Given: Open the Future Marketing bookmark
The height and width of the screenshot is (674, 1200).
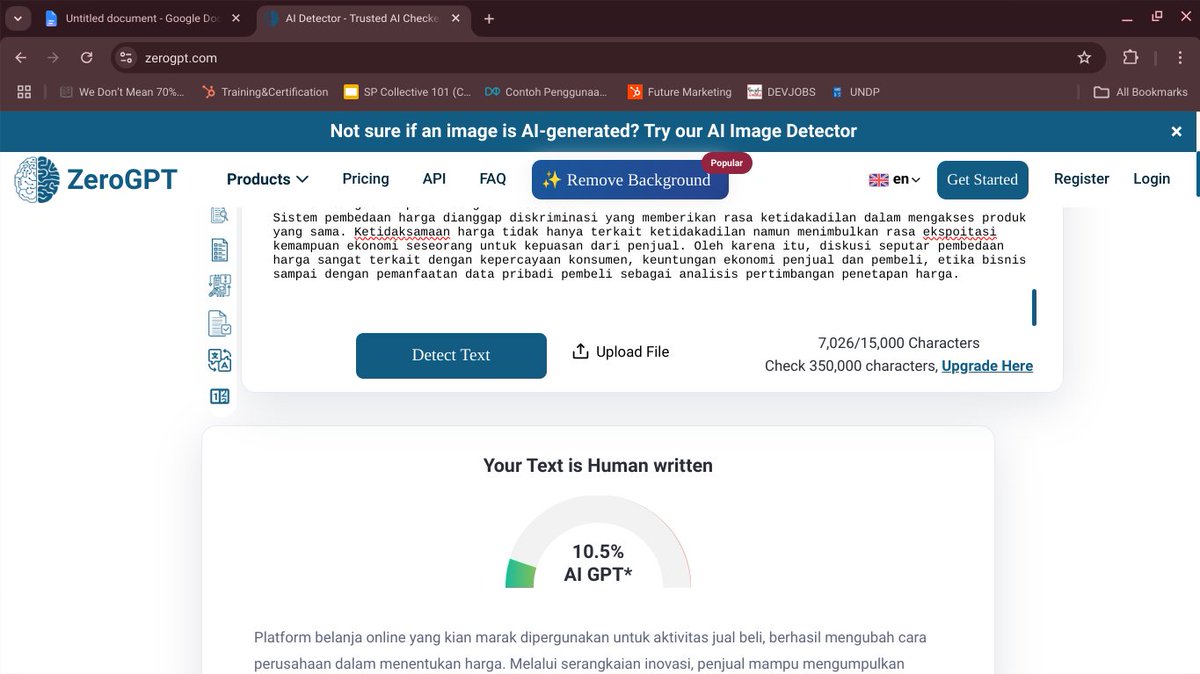Looking at the screenshot, I should coord(680,92).
